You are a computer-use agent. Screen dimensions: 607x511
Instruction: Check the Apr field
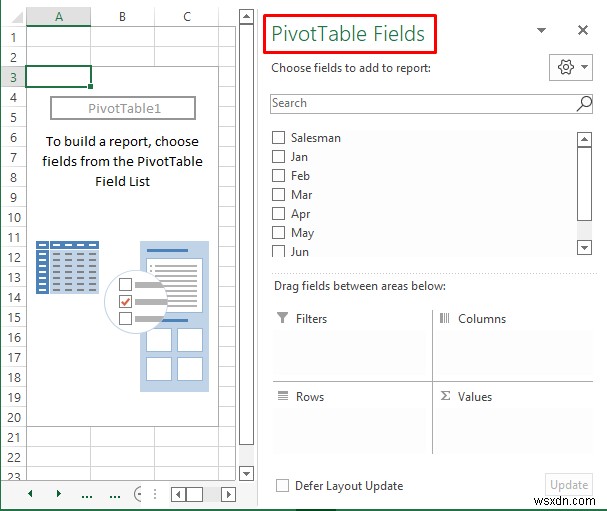coord(278,213)
